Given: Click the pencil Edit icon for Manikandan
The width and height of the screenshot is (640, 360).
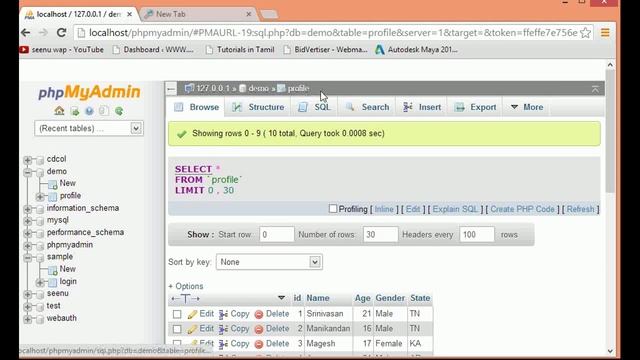Looking at the screenshot, I should 192,329.
